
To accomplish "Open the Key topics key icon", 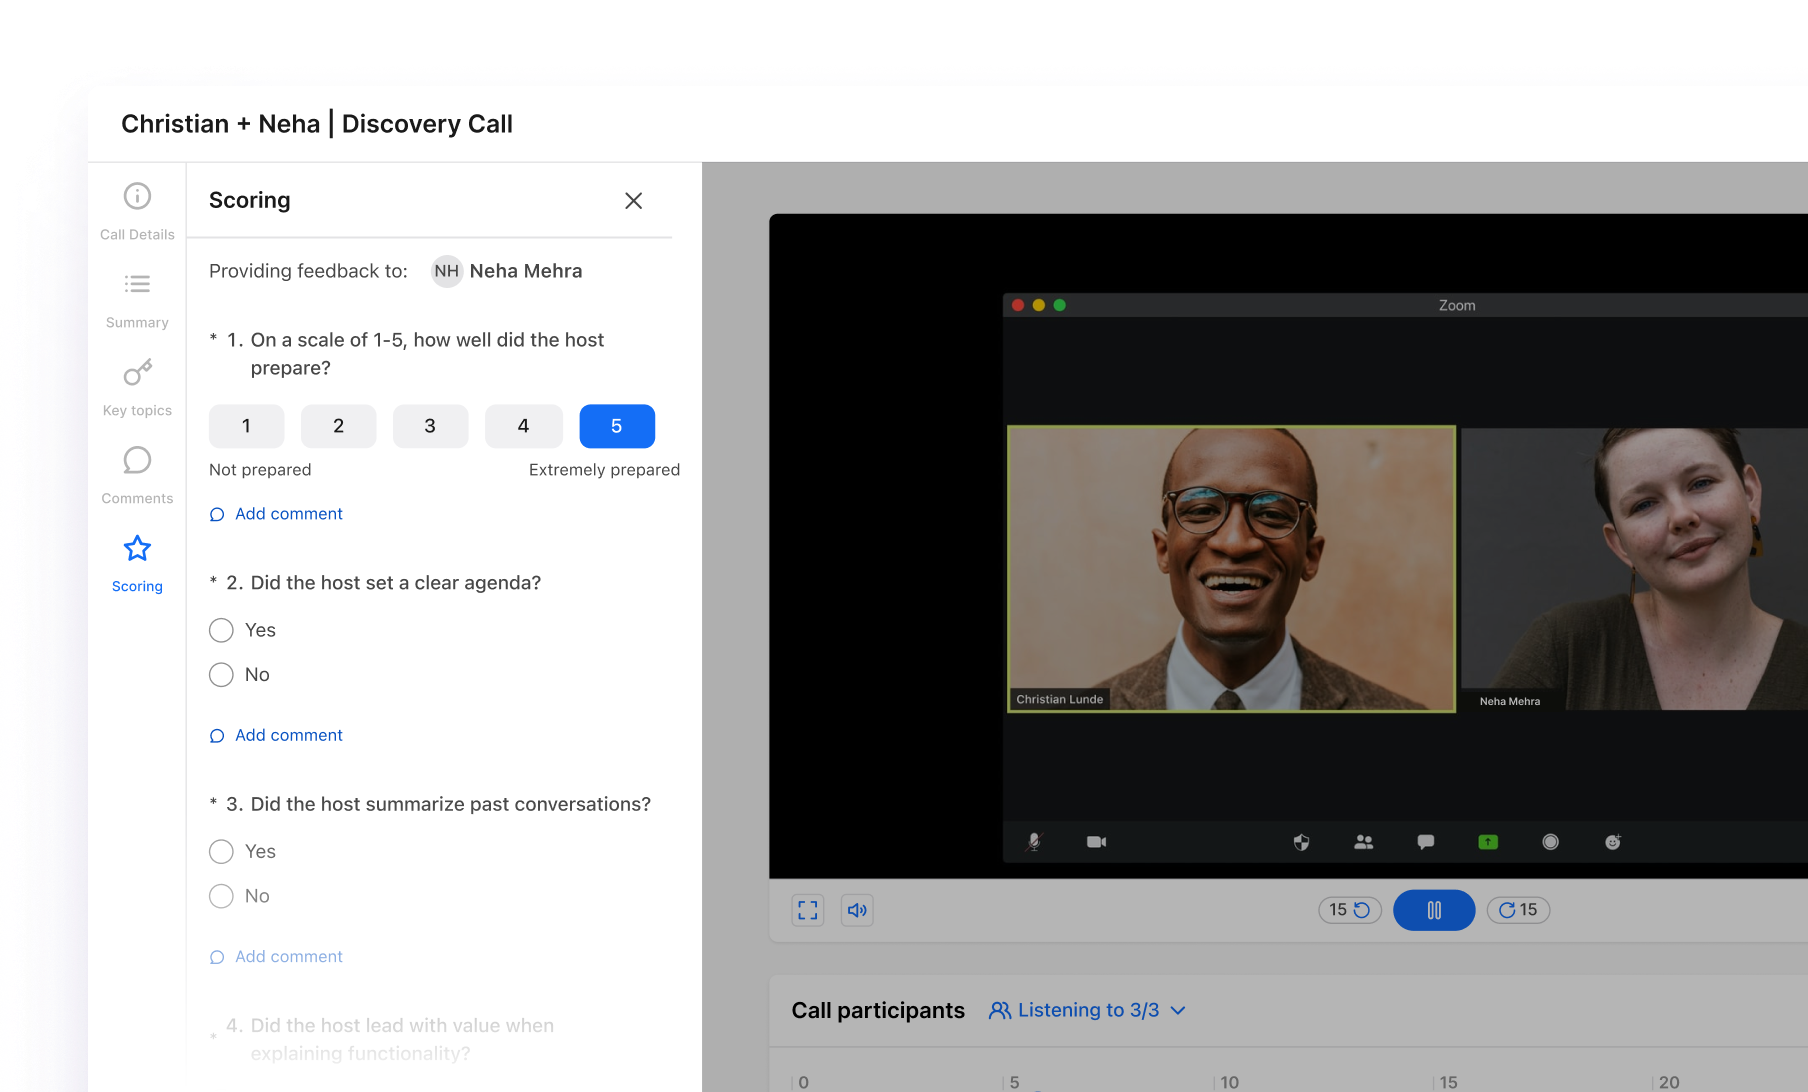I will pyautogui.click(x=137, y=372).
